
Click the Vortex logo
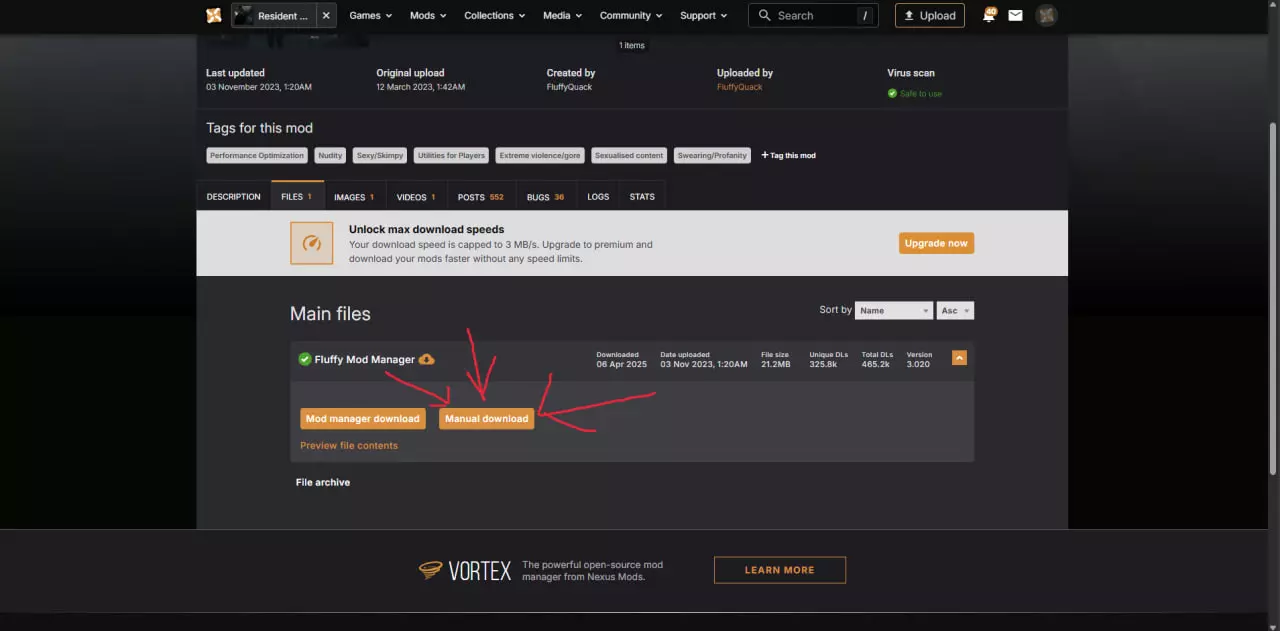tap(465, 570)
